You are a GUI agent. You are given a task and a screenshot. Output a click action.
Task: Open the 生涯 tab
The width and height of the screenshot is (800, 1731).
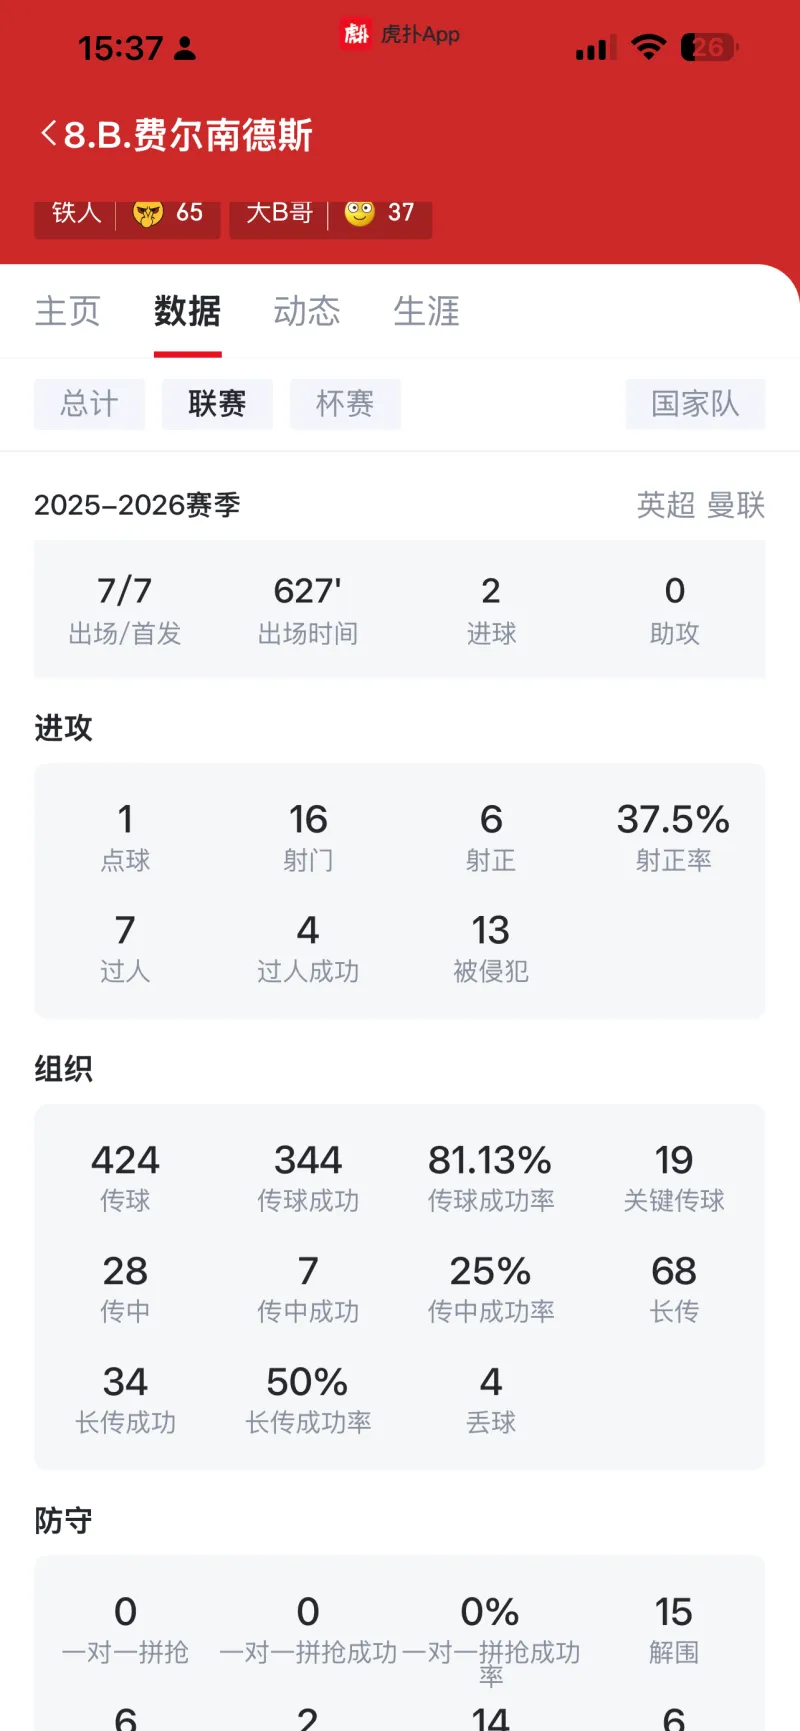pos(427,311)
